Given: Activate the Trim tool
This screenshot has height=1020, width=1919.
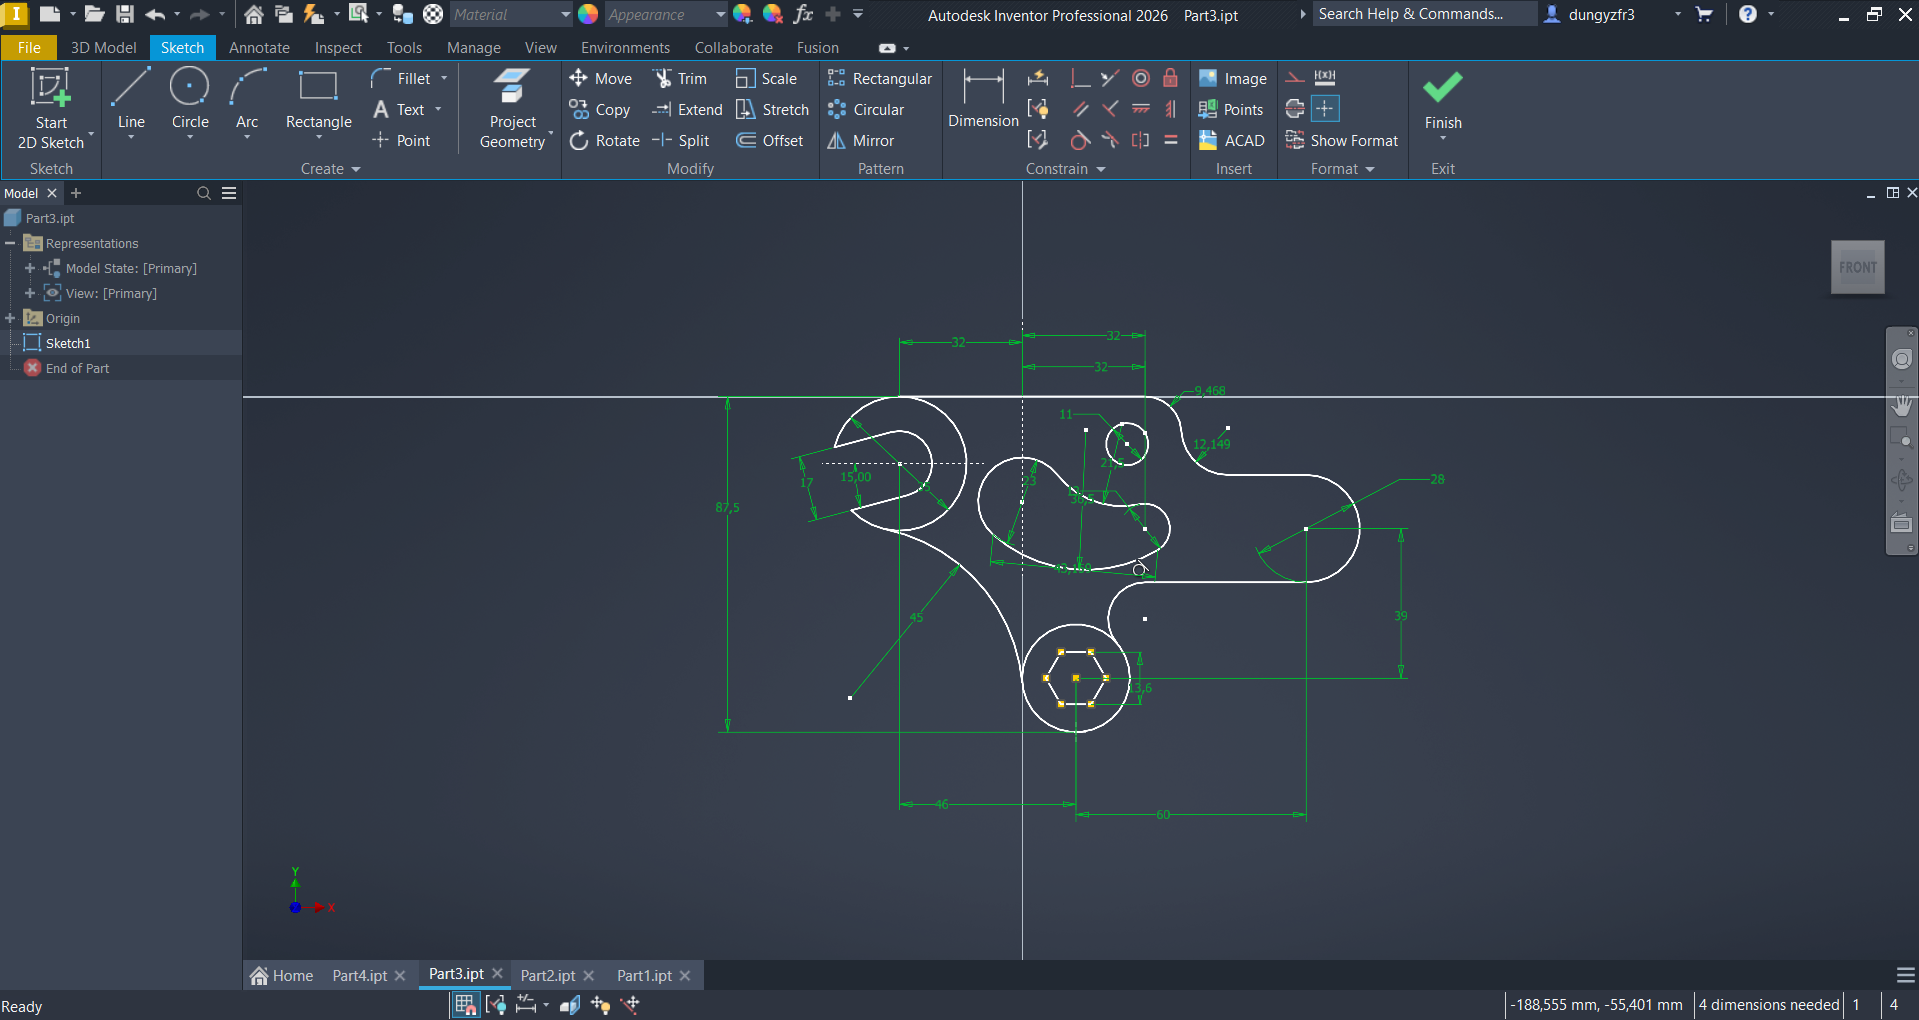Looking at the screenshot, I should (x=680, y=79).
